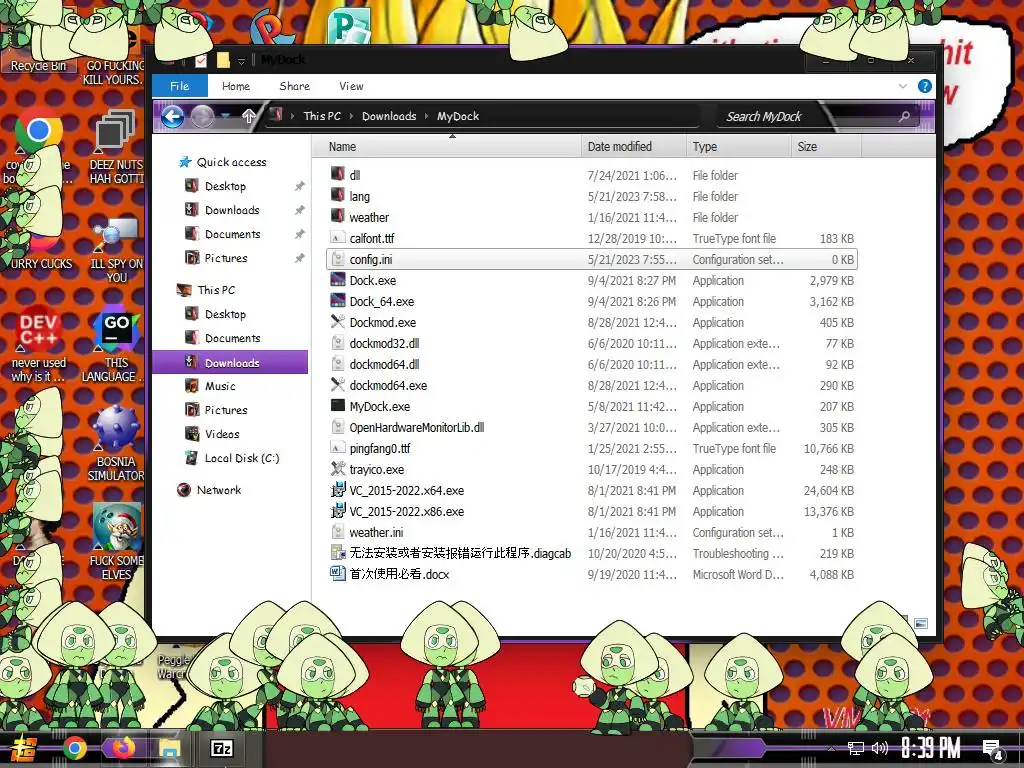Image resolution: width=1024 pixels, height=768 pixels.
Task: Click the Forward navigation button
Action: 202,117
